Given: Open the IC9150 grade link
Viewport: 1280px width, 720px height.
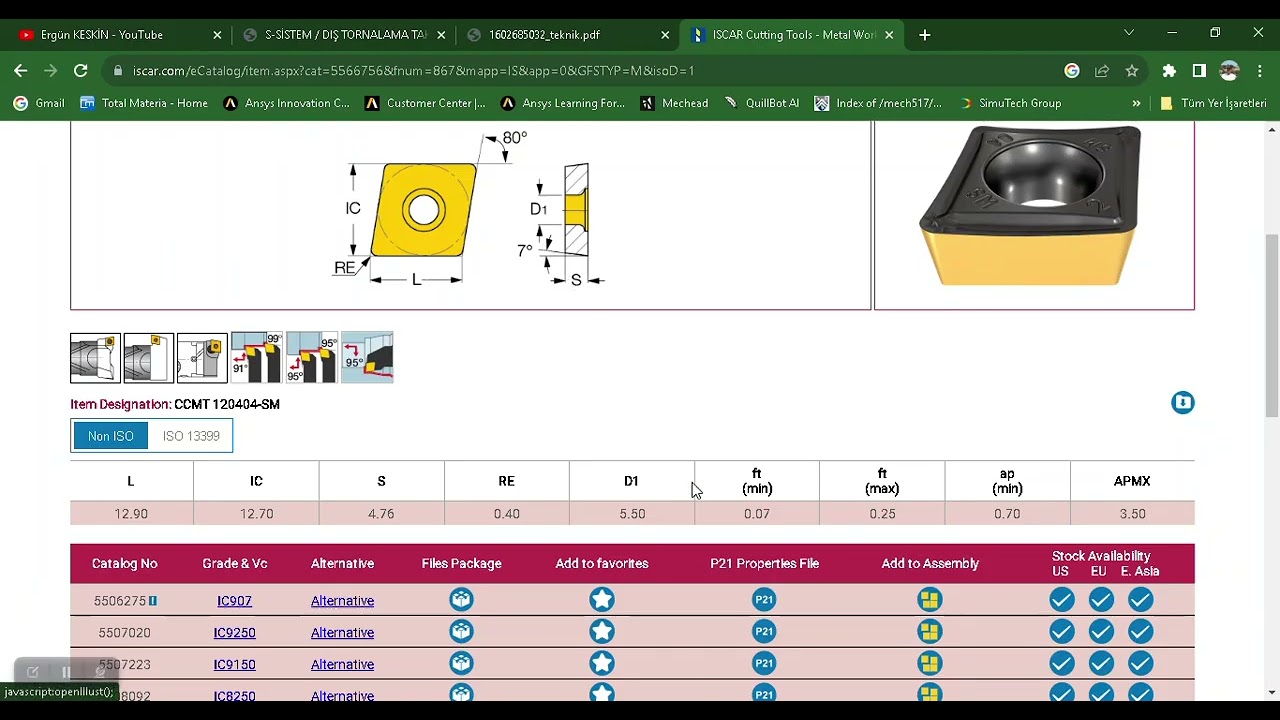Looking at the screenshot, I should pos(234,665).
